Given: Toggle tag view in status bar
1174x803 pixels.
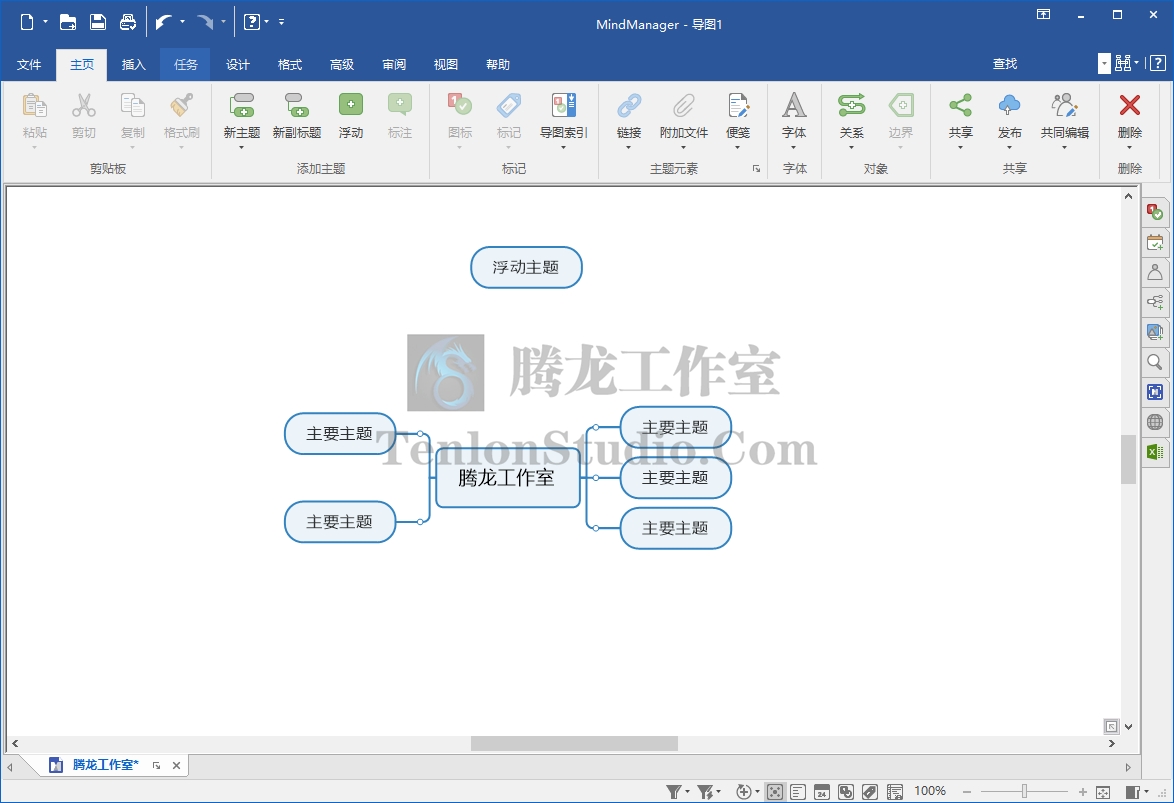Looking at the screenshot, I should 870,792.
